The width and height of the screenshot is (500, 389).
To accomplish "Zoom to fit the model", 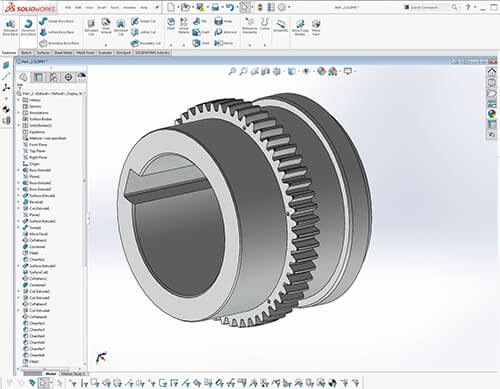I will click(232, 71).
